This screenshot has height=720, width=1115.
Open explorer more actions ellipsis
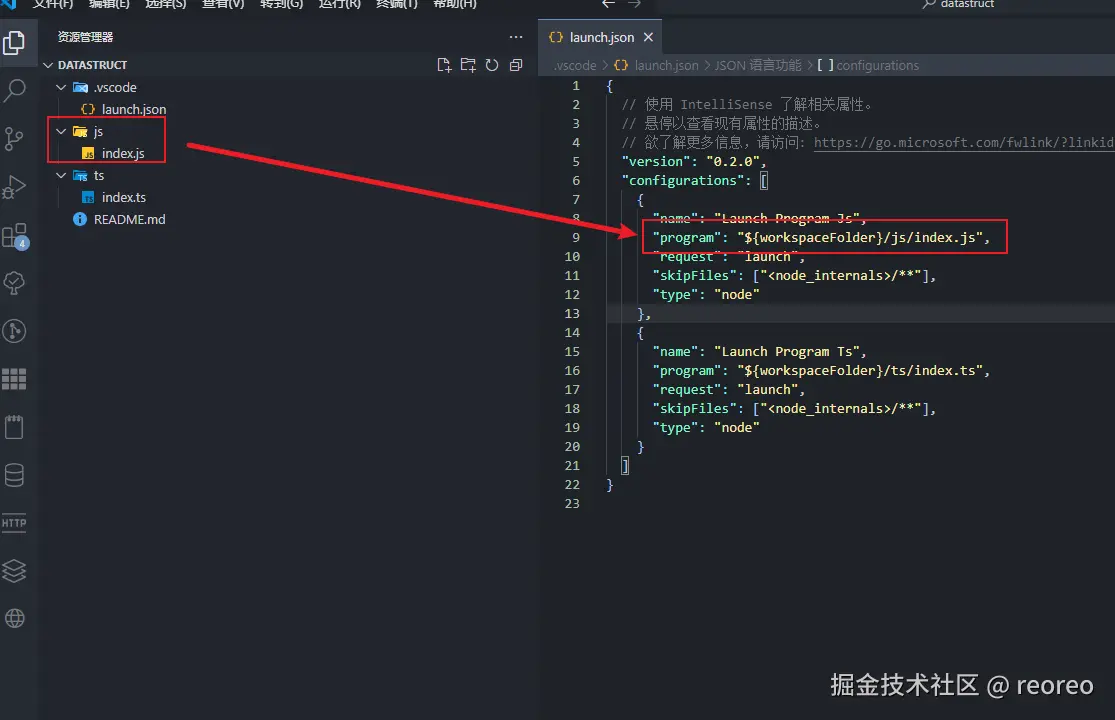[516, 37]
